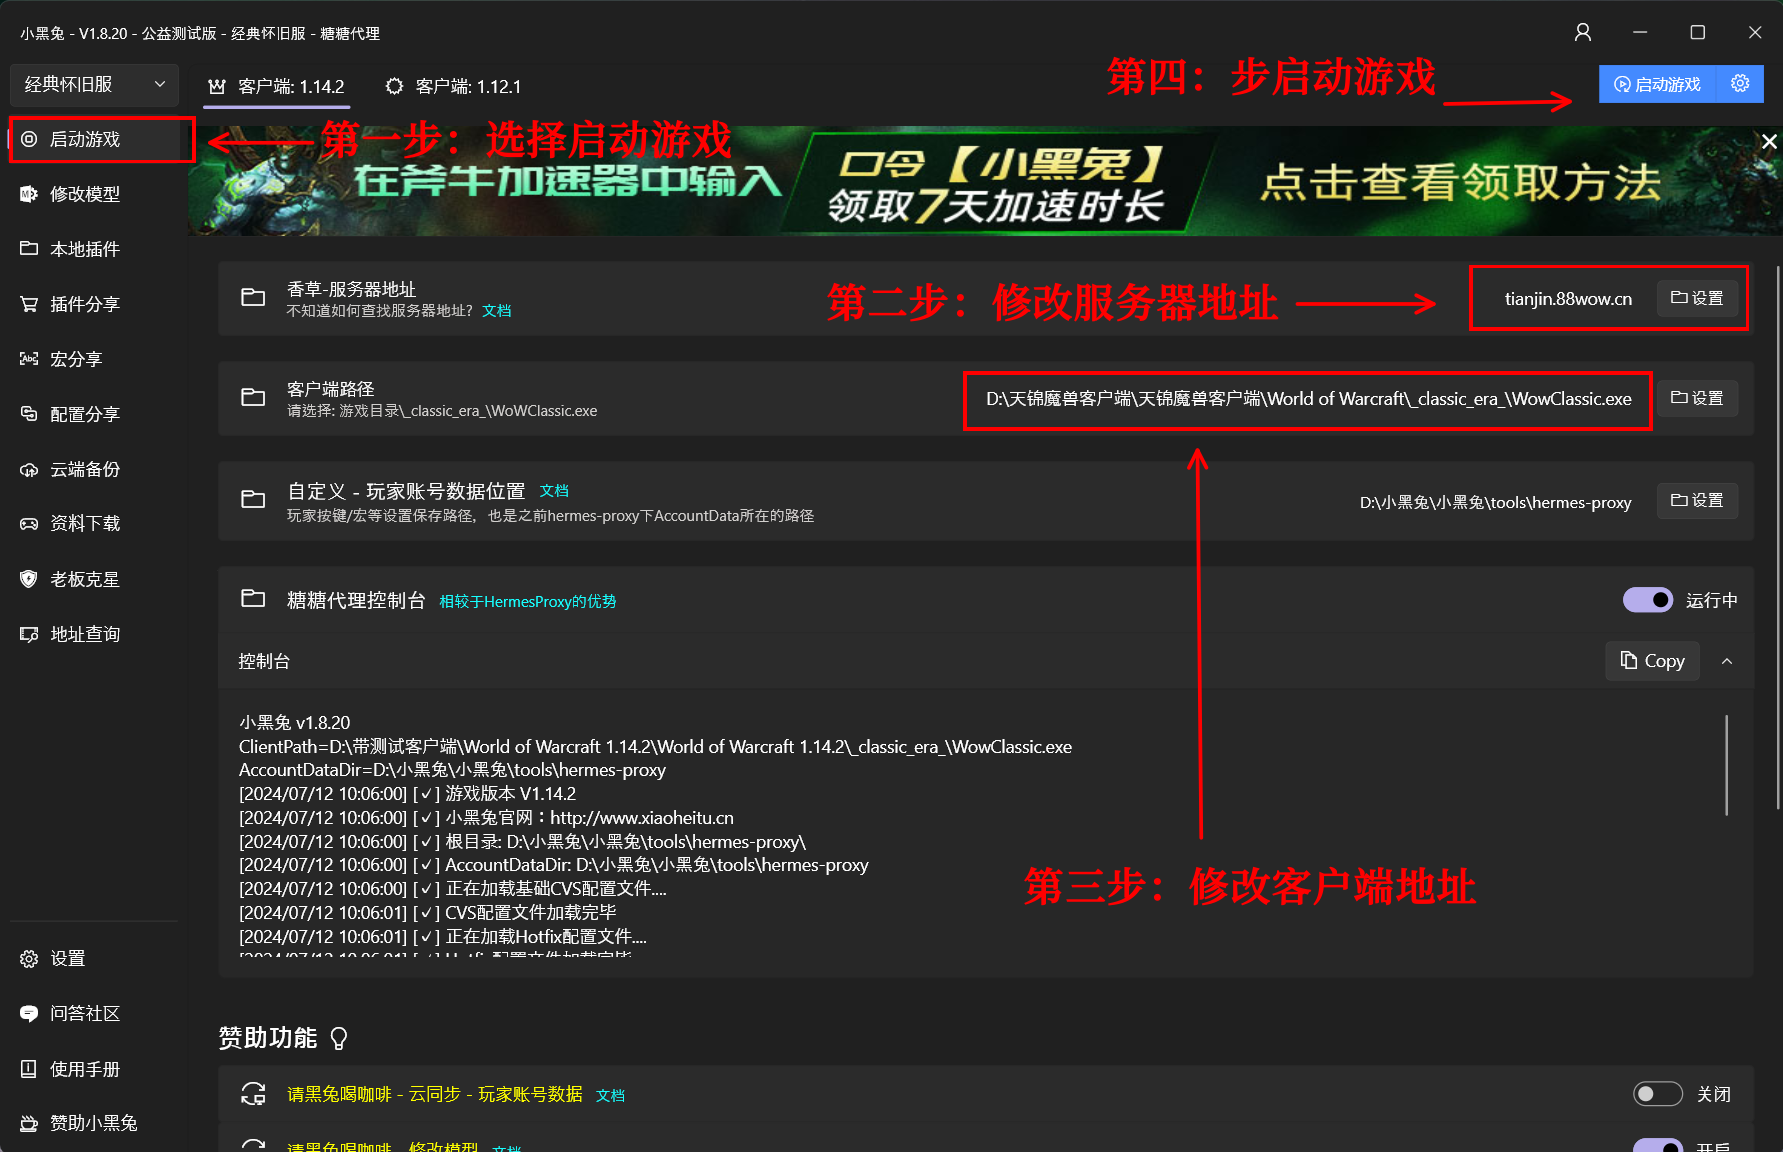Click the http://www.xiaoheitu.cn log line

tap(486, 818)
